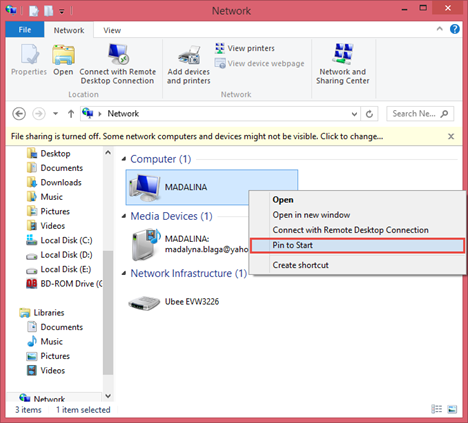
Task: Click the file sharing notification message
Action: coord(197,136)
